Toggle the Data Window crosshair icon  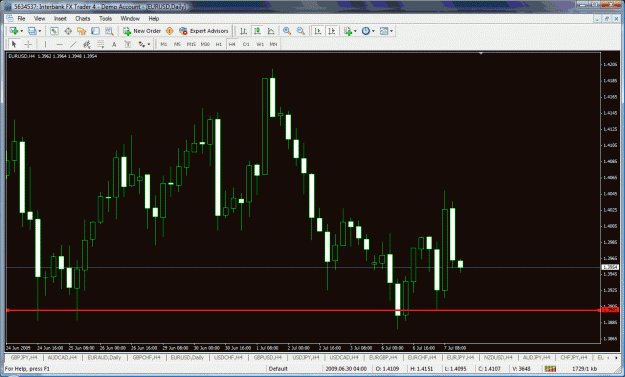[68, 31]
